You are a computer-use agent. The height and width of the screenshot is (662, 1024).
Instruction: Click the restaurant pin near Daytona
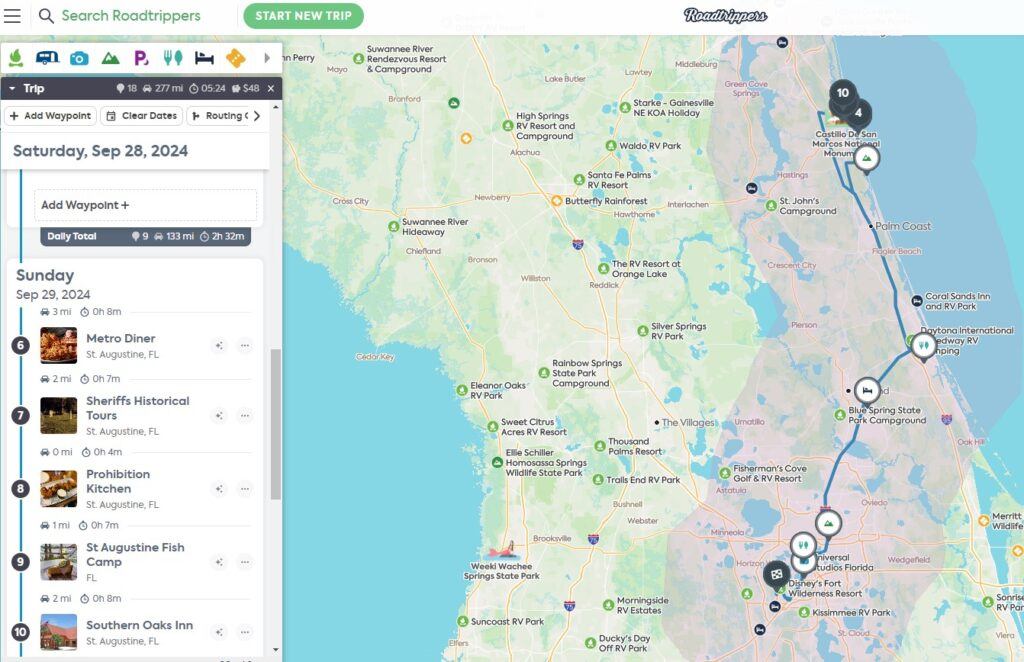tap(923, 345)
